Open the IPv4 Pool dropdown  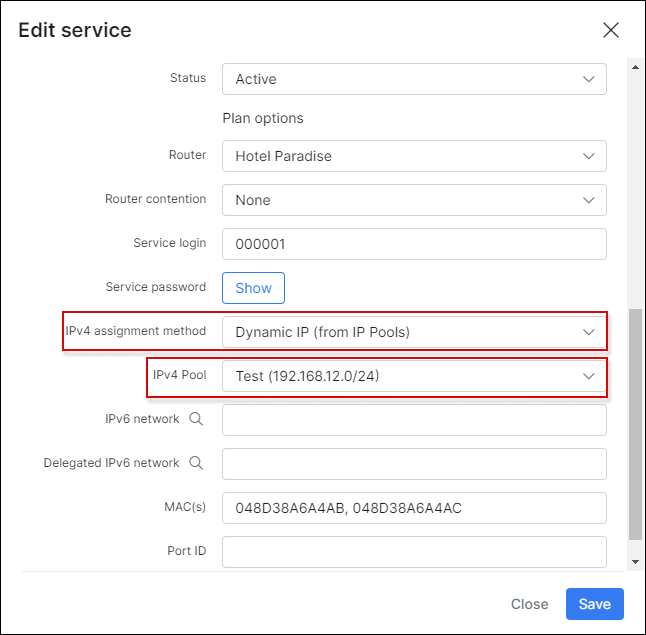pos(414,376)
